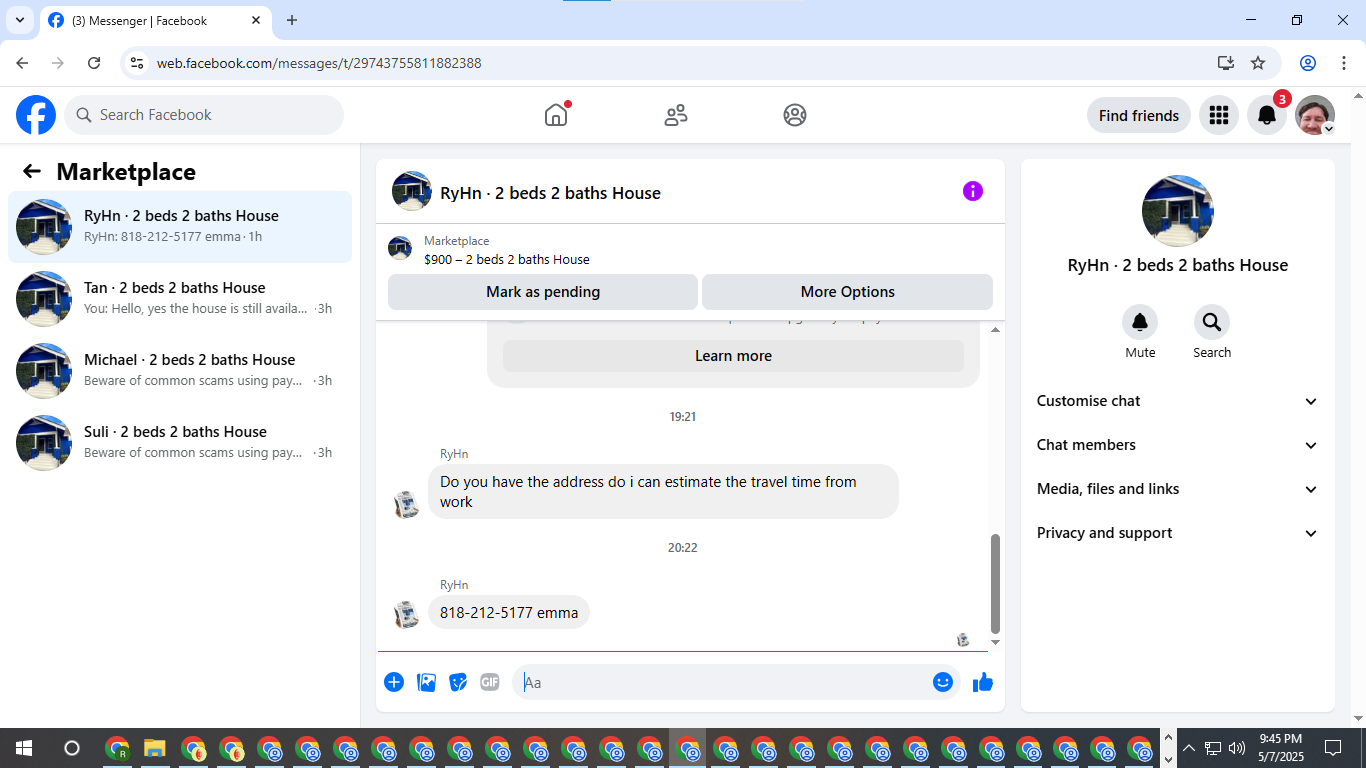This screenshot has width=1366, height=768.
Task: Open the RyHn conversation in the list
Action: pos(180,227)
